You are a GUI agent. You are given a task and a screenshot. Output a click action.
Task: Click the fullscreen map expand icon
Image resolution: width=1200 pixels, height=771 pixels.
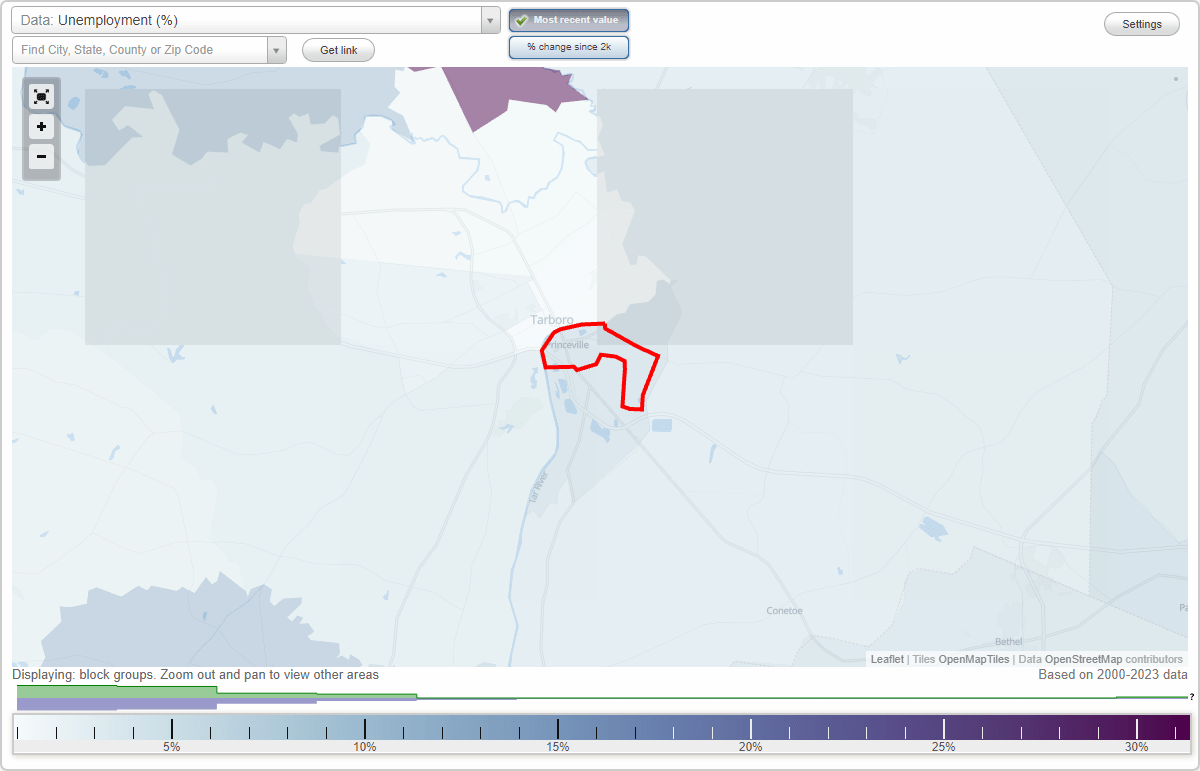tap(41, 96)
